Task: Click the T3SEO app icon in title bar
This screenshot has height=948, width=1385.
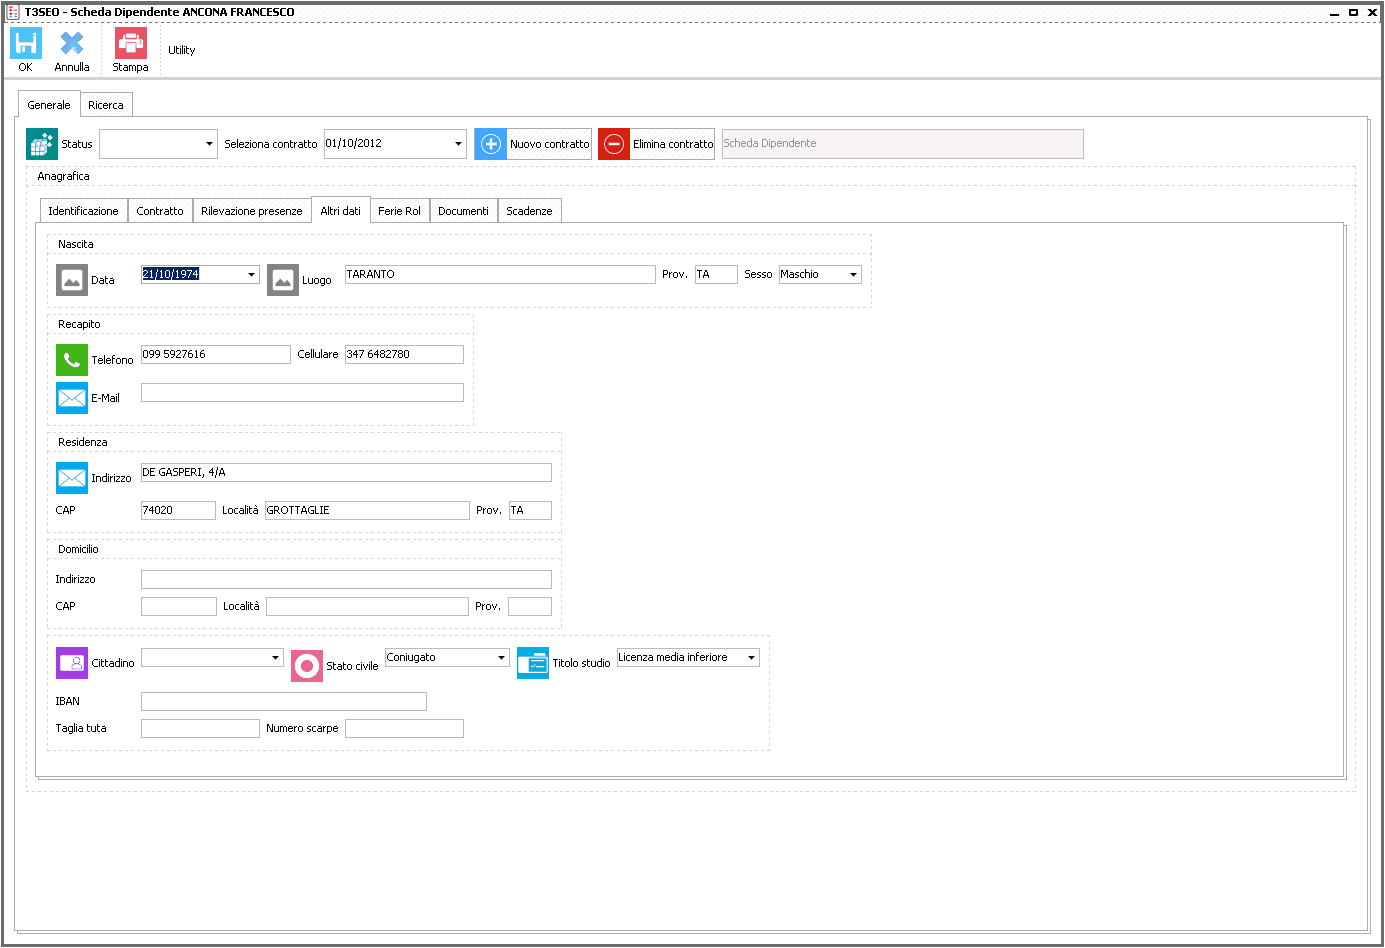Action: click(13, 12)
